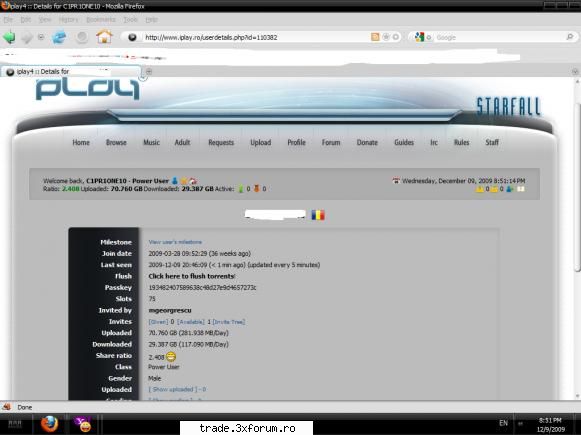581x435 pixels.
Task: Reload the page with the blue refresh icon
Action: (59, 37)
